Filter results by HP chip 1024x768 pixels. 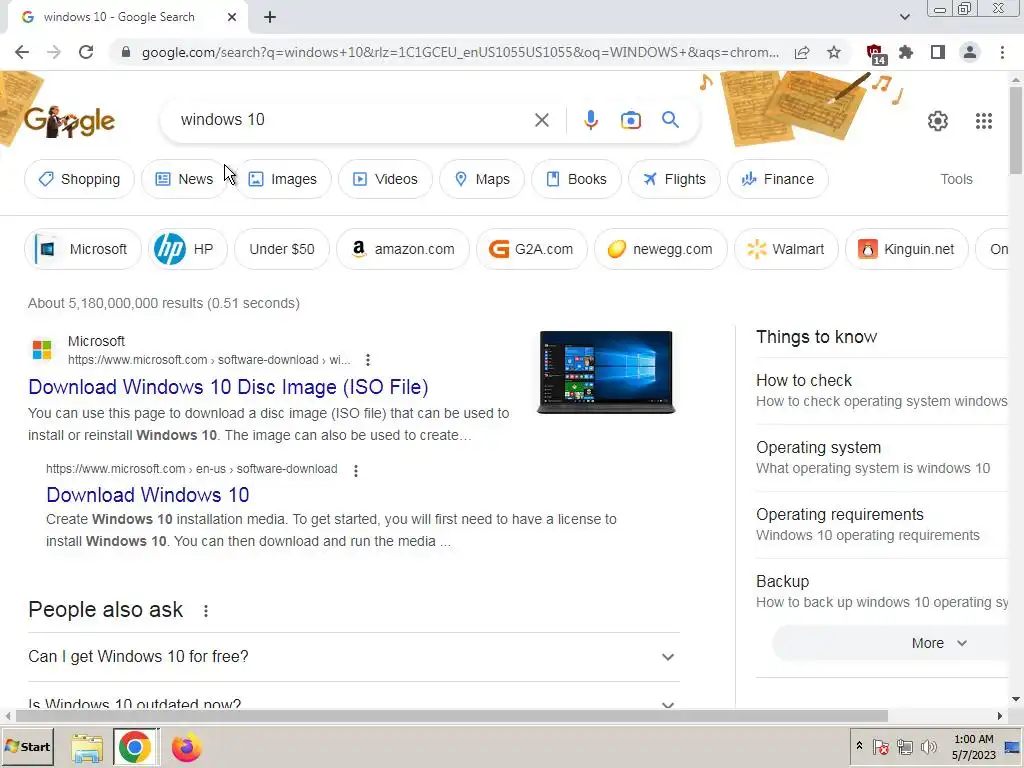coord(187,249)
